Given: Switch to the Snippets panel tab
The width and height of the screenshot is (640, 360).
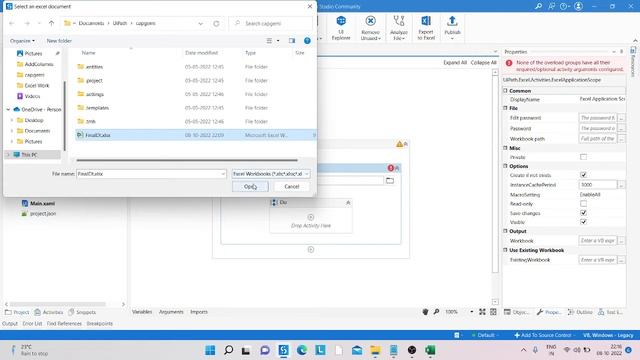Looking at the screenshot, I should pyautogui.click(x=82, y=312).
